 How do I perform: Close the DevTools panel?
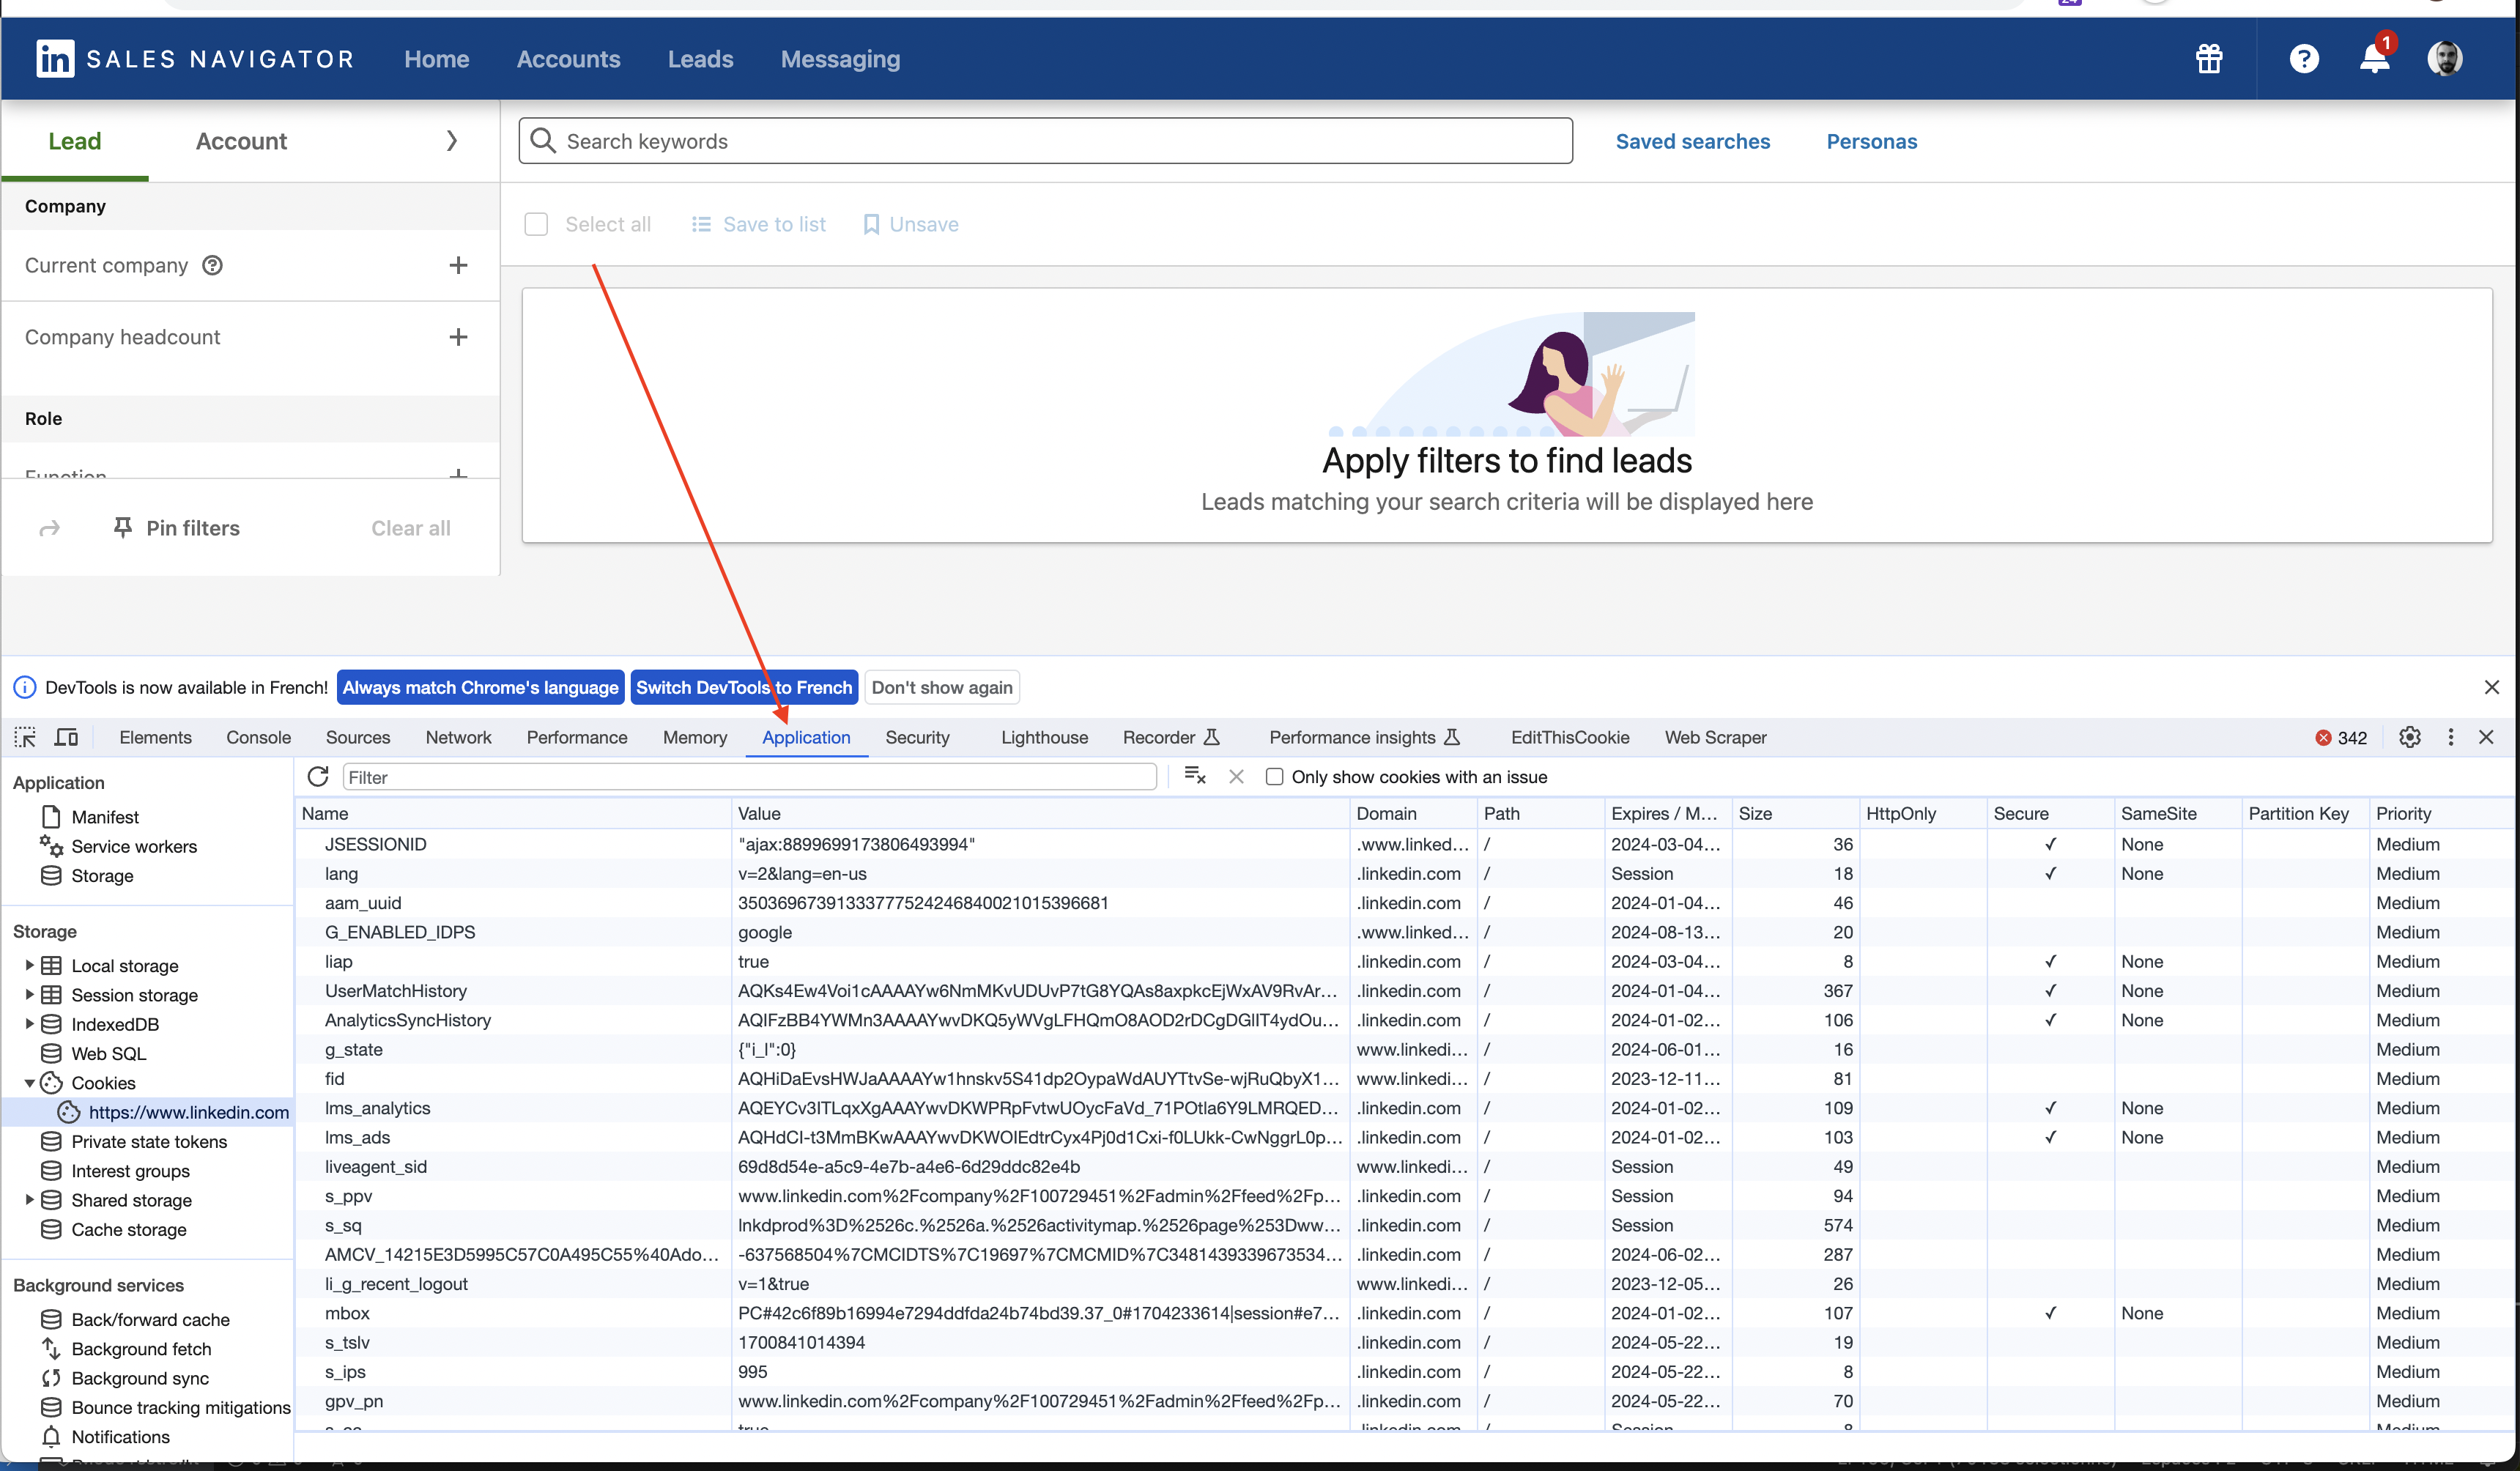pos(2486,737)
